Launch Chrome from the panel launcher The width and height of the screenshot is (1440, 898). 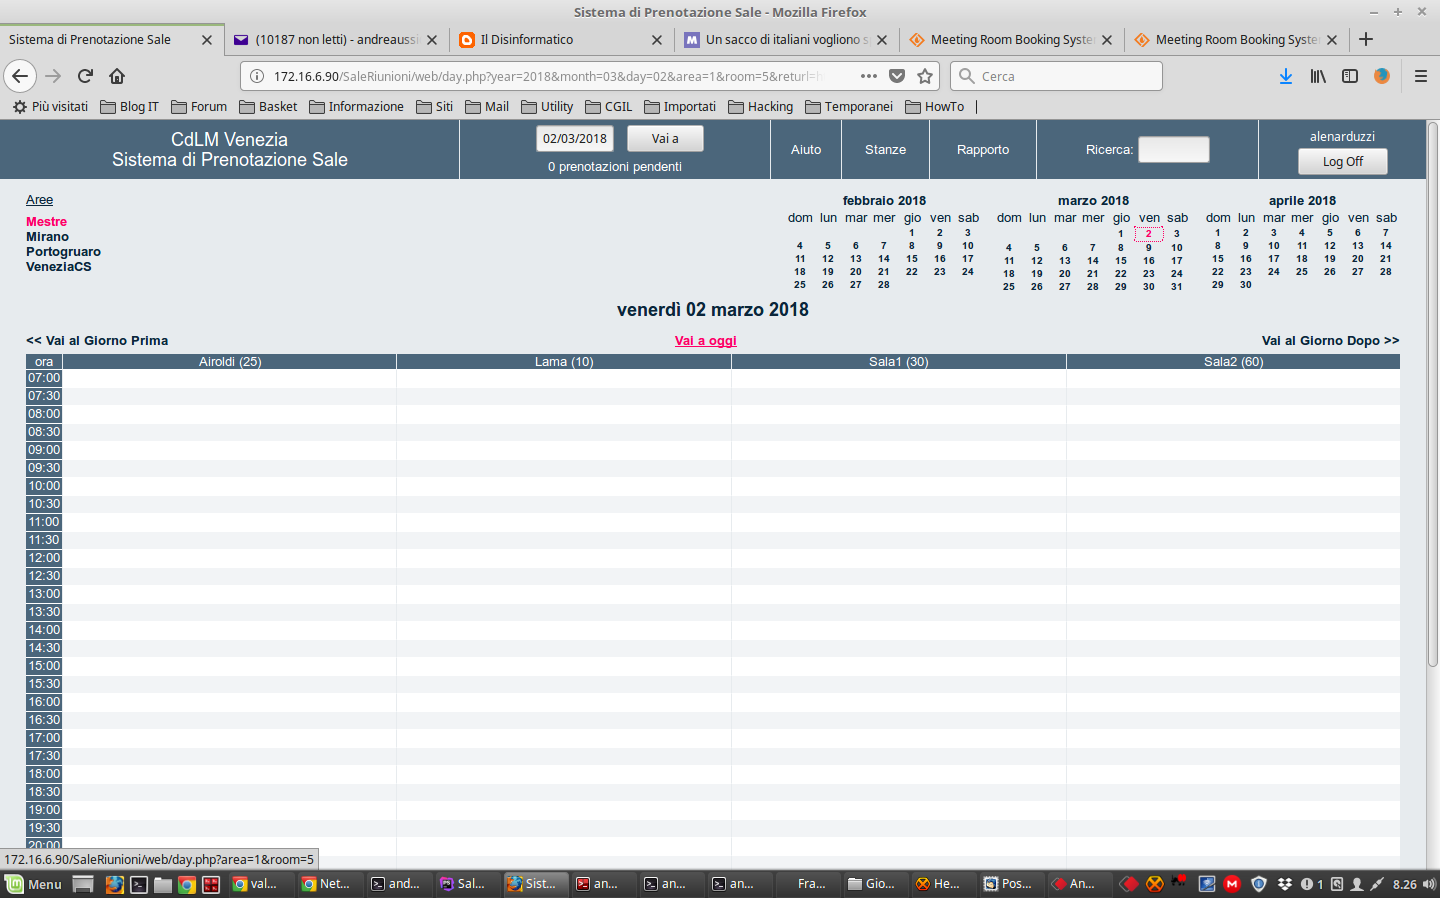(x=187, y=884)
